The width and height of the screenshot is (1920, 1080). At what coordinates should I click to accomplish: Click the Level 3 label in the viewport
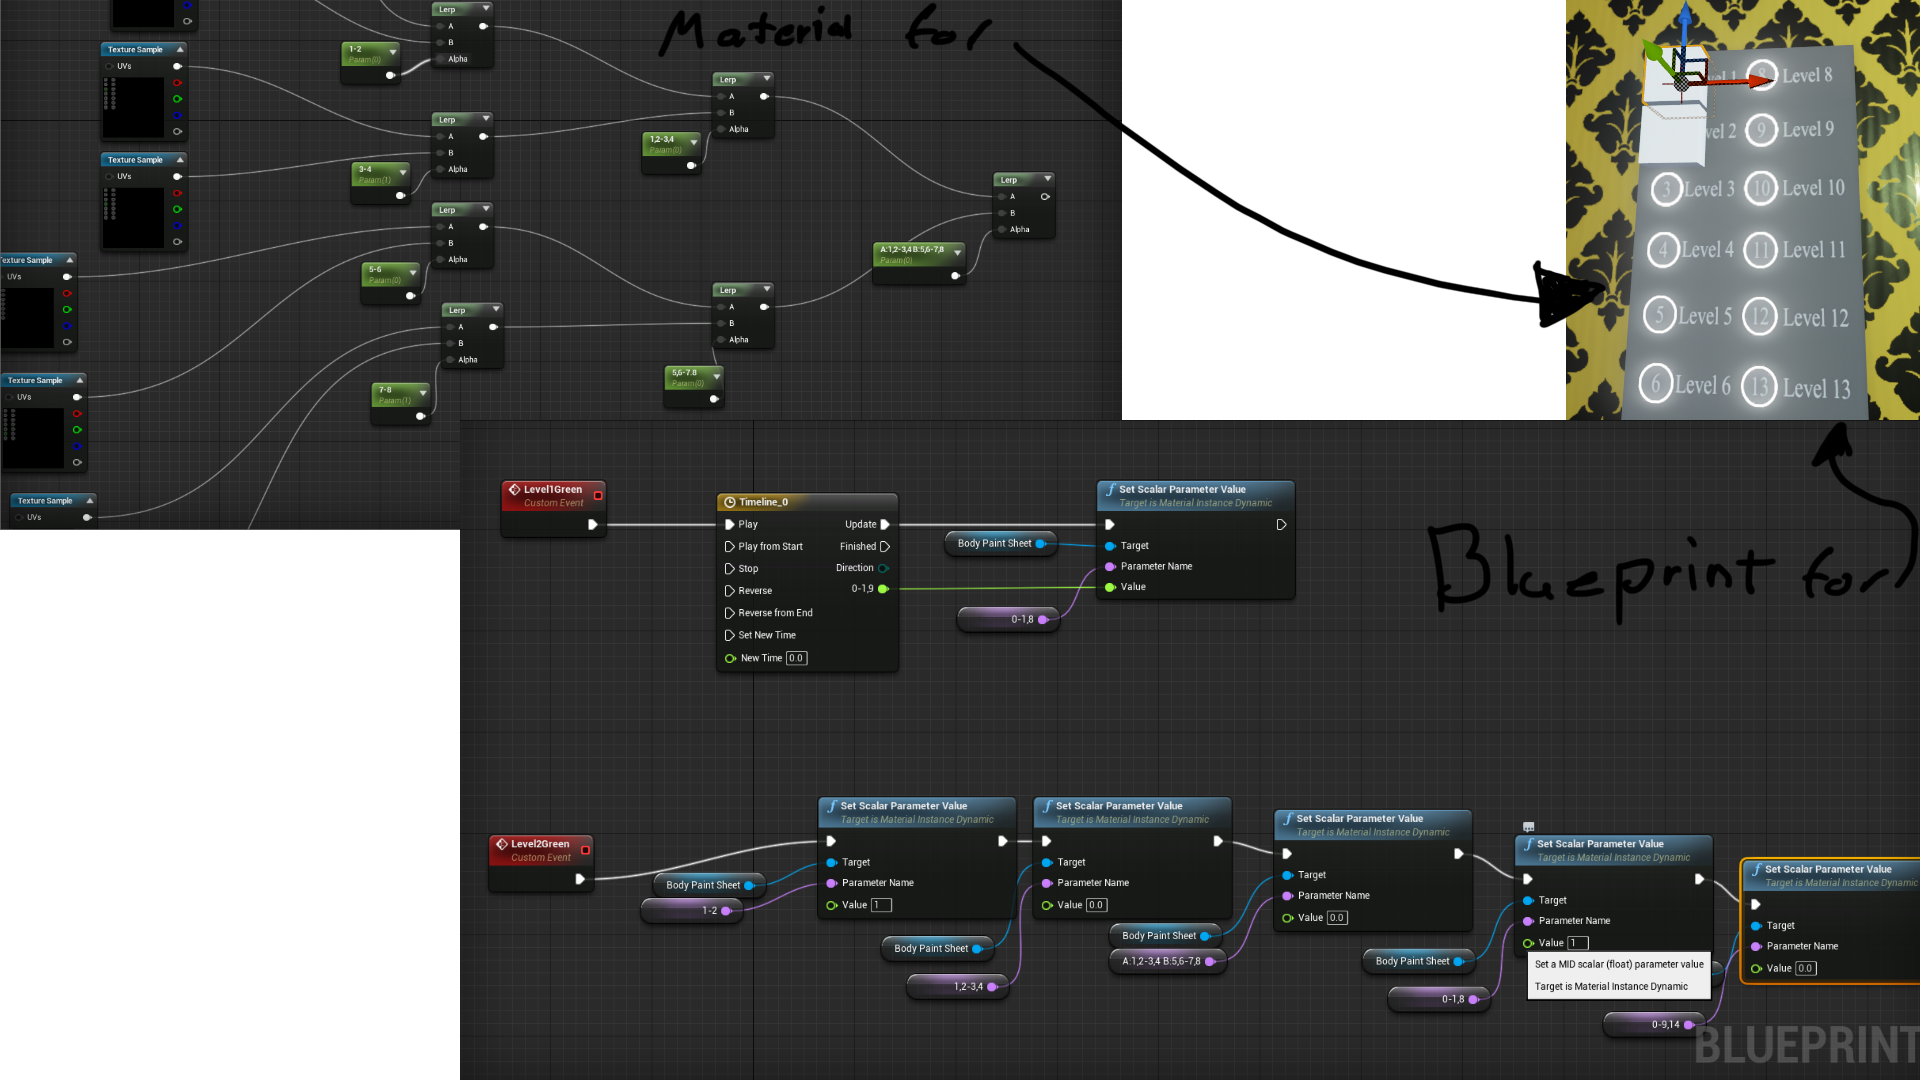click(1709, 189)
